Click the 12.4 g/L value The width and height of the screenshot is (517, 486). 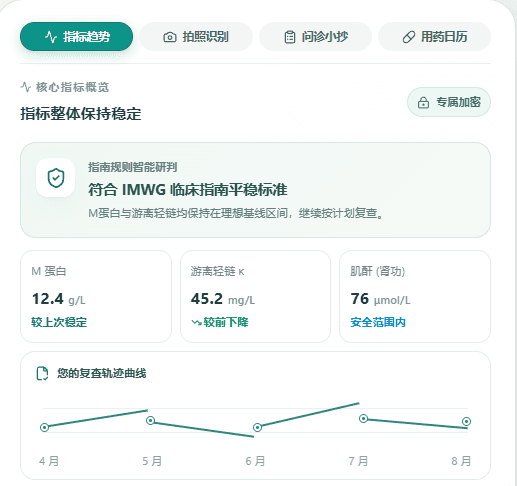[x=59, y=299]
